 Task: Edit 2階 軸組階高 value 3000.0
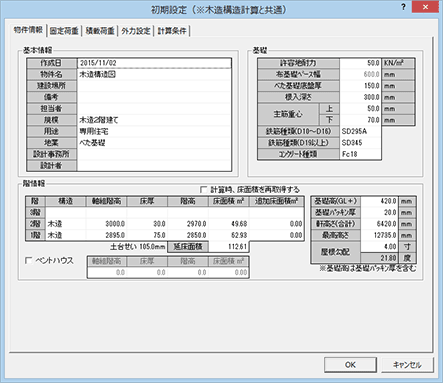click(x=106, y=224)
